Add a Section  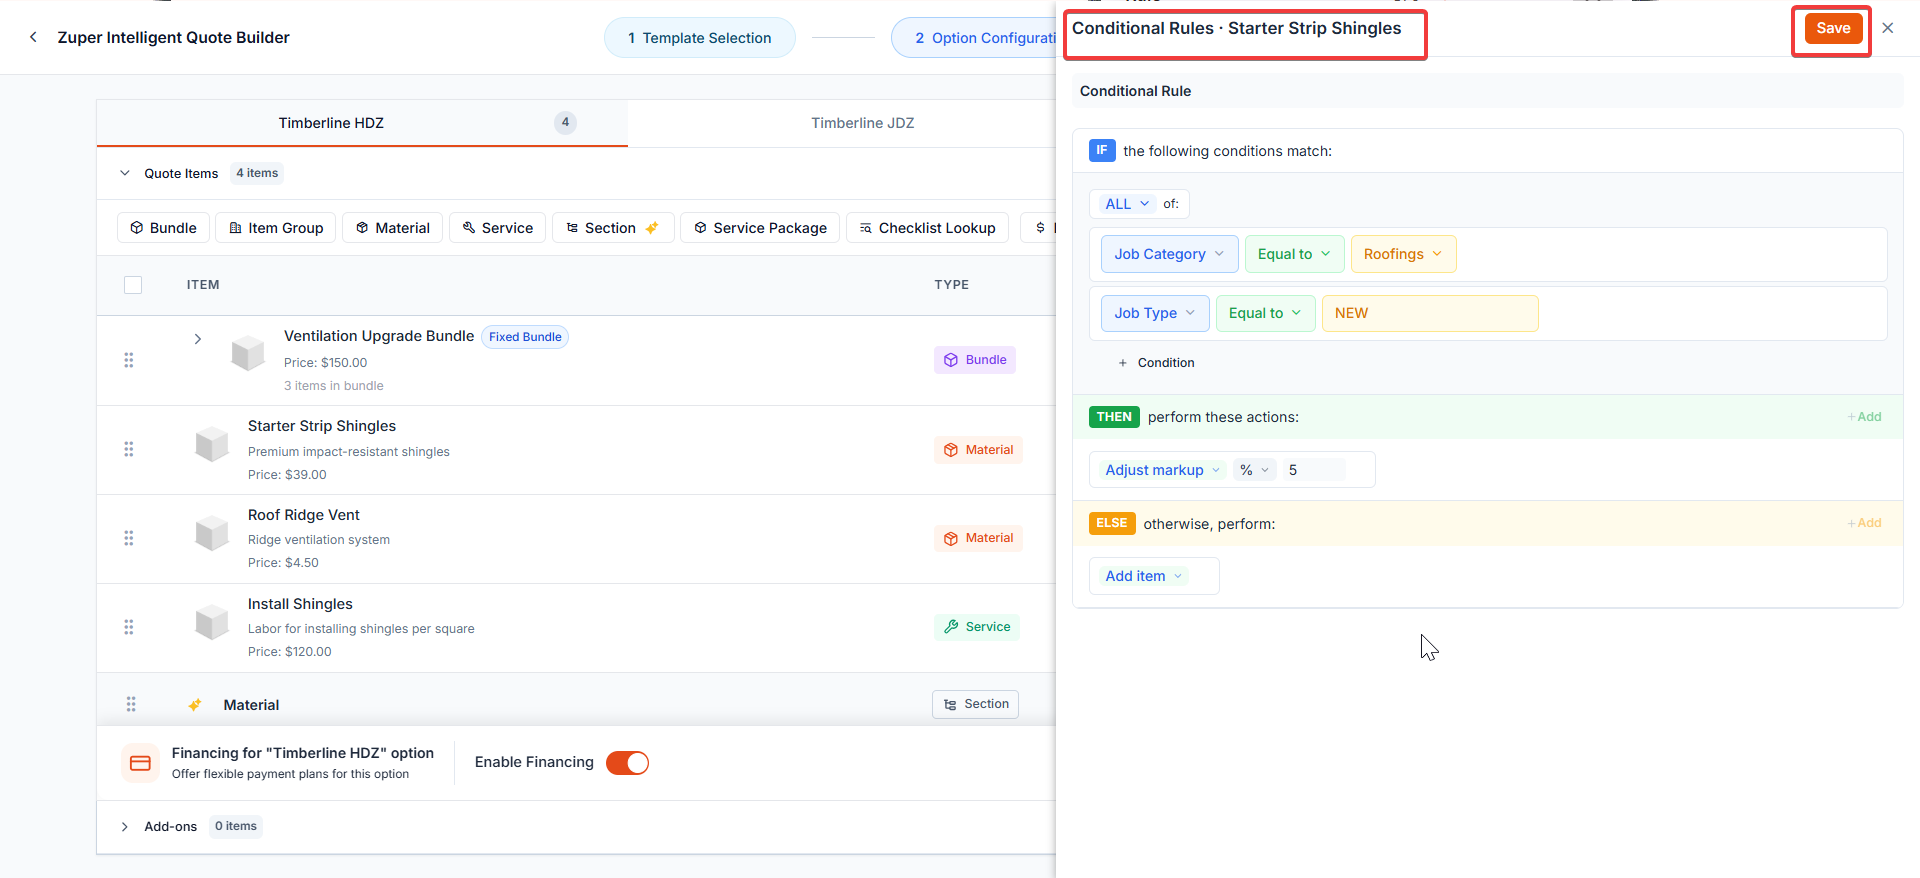(x=613, y=228)
